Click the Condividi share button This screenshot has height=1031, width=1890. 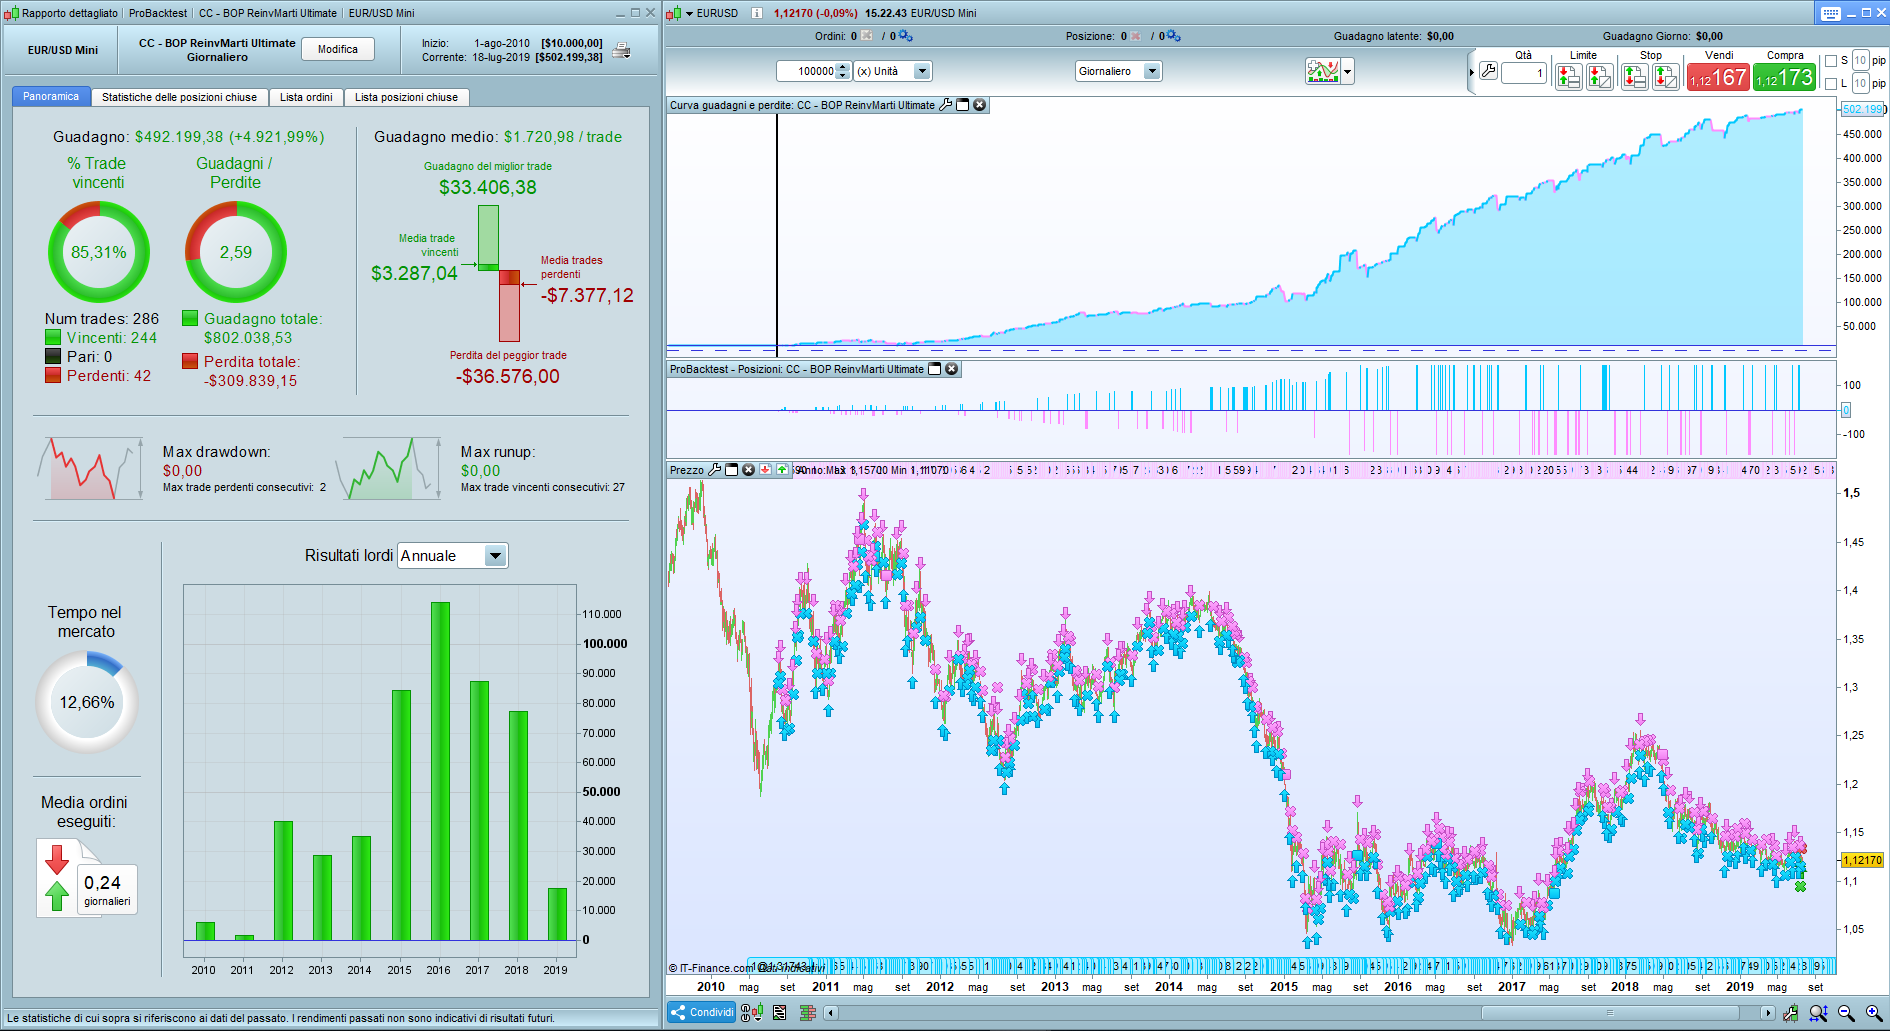coord(703,1013)
